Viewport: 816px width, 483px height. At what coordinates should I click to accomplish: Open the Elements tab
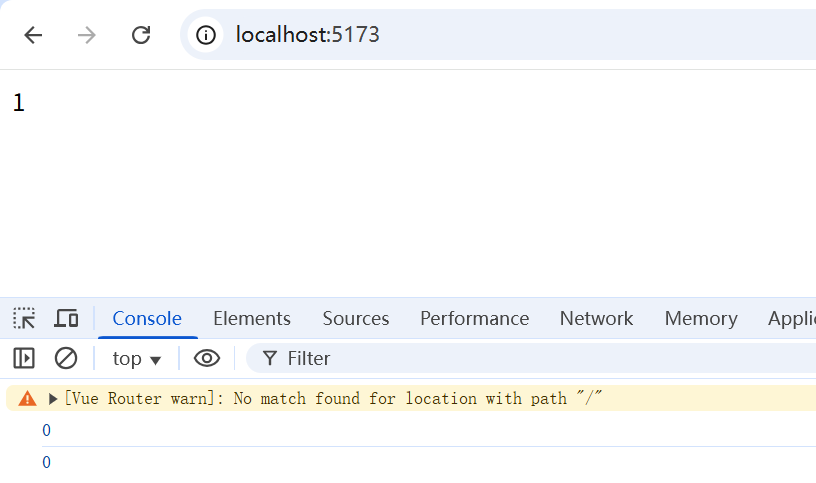(252, 319)
